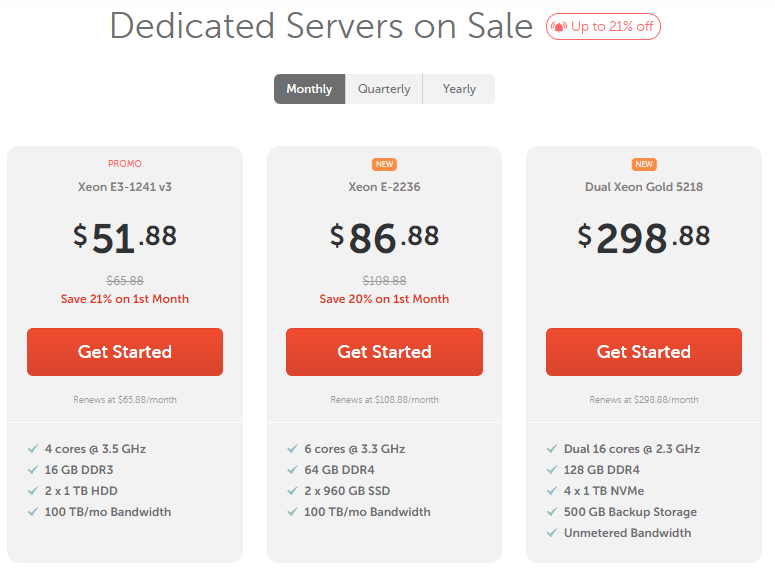
Task: Click the 'Up to 21% off' badge
Action: click(x=603, y=27)
